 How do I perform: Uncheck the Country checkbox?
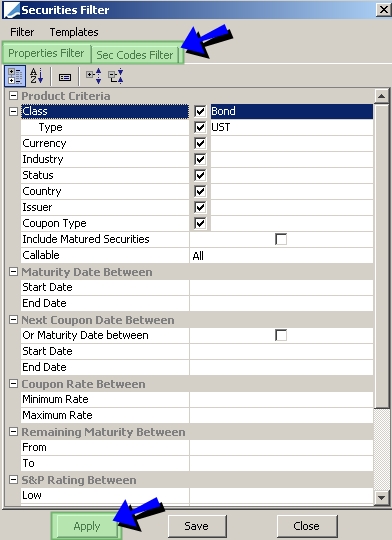tap(200, 191)
